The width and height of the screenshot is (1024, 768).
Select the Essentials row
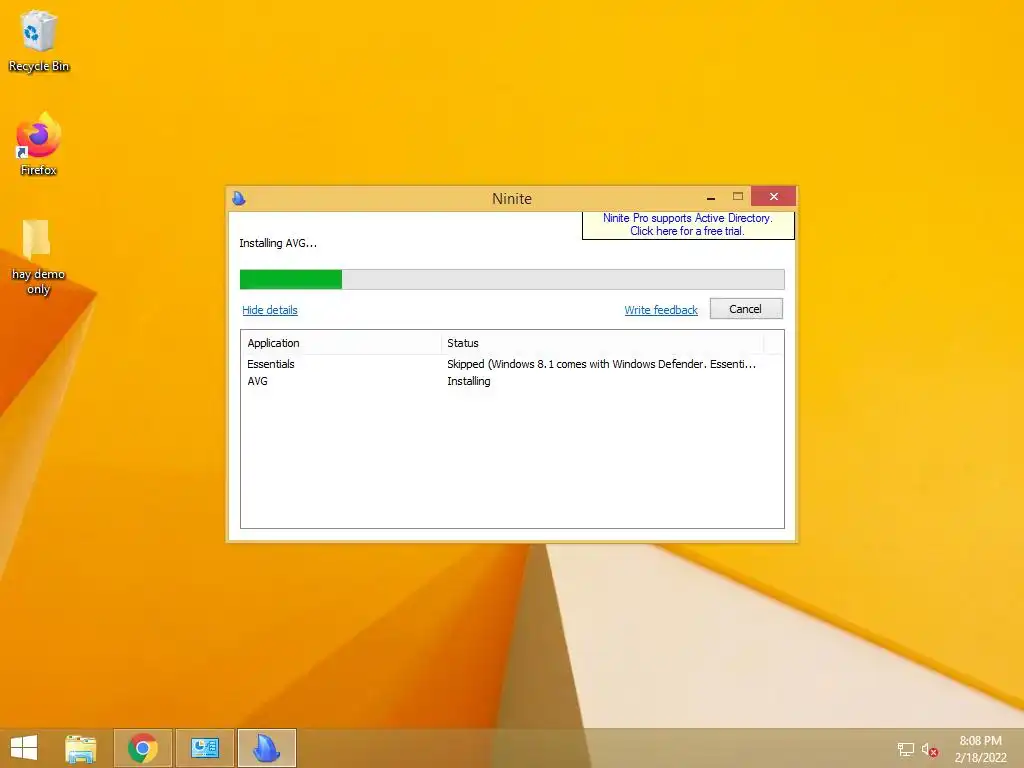pyautogui.click(x=512, y=364)
